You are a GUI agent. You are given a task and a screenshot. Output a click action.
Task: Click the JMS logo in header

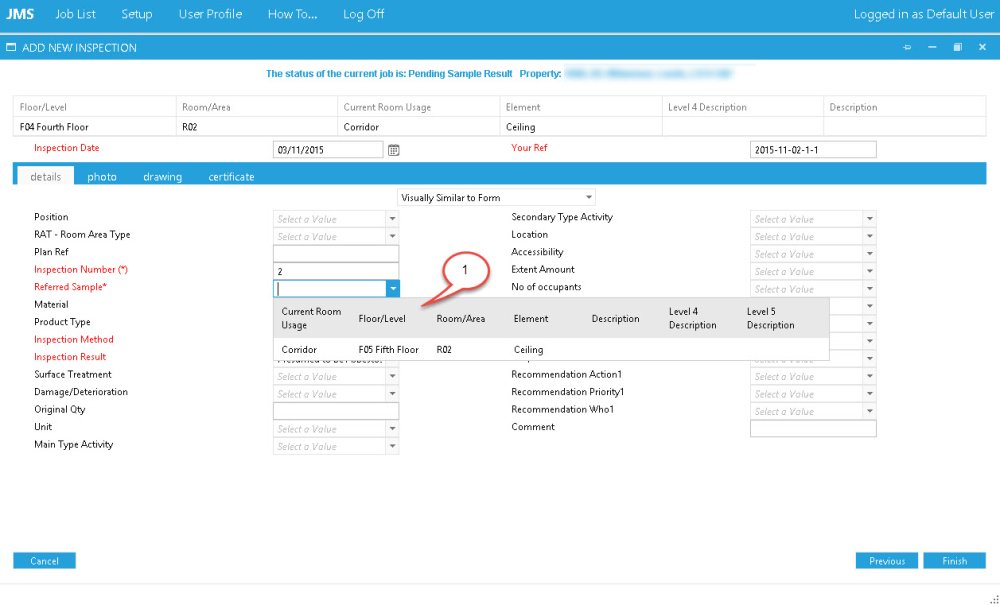(20, 14)
